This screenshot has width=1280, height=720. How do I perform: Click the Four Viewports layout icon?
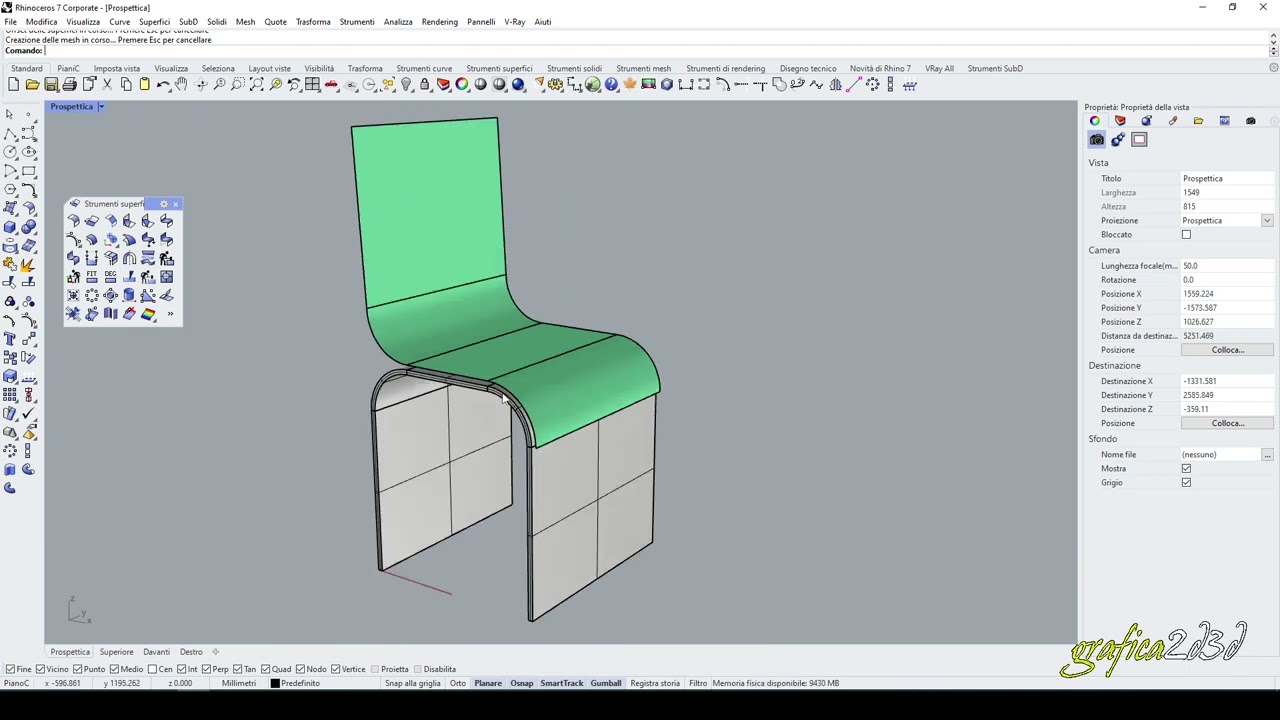click(313, 85)
